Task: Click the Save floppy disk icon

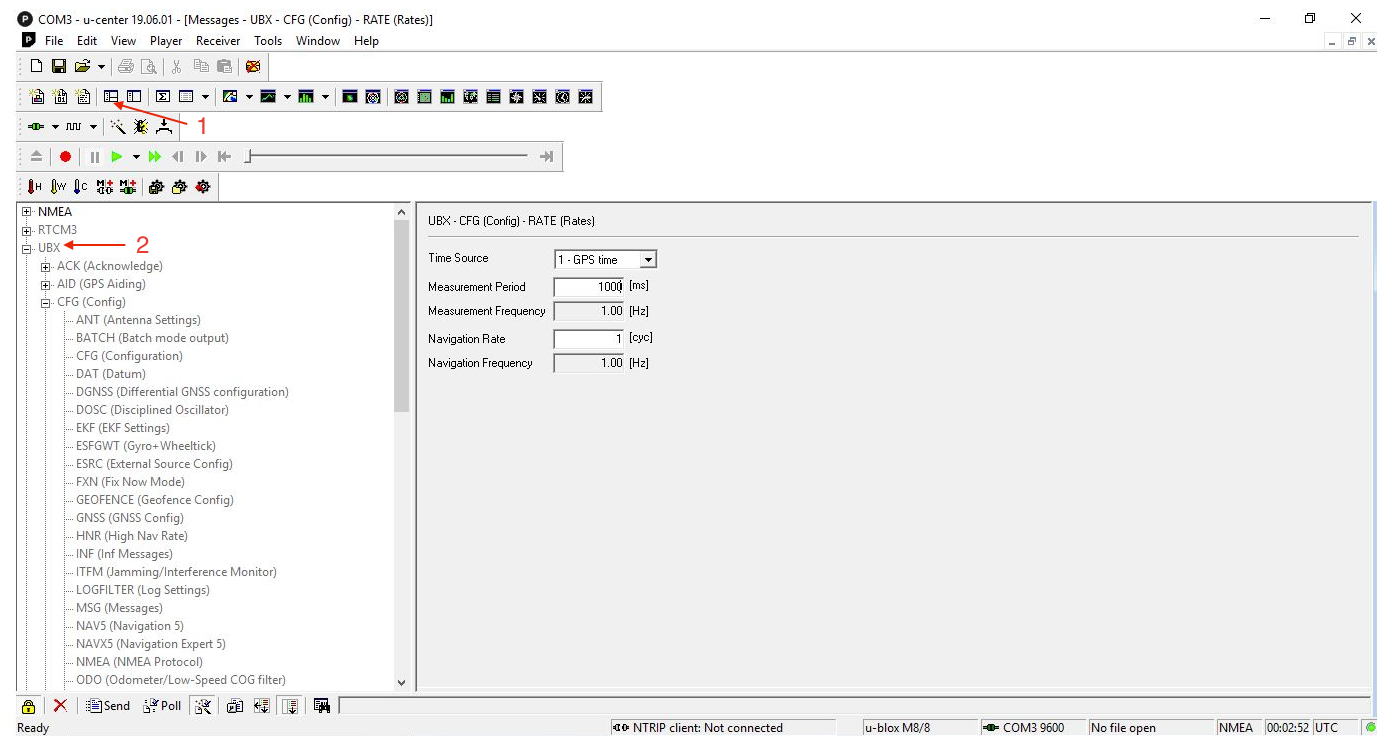Action: coord(59,66)
